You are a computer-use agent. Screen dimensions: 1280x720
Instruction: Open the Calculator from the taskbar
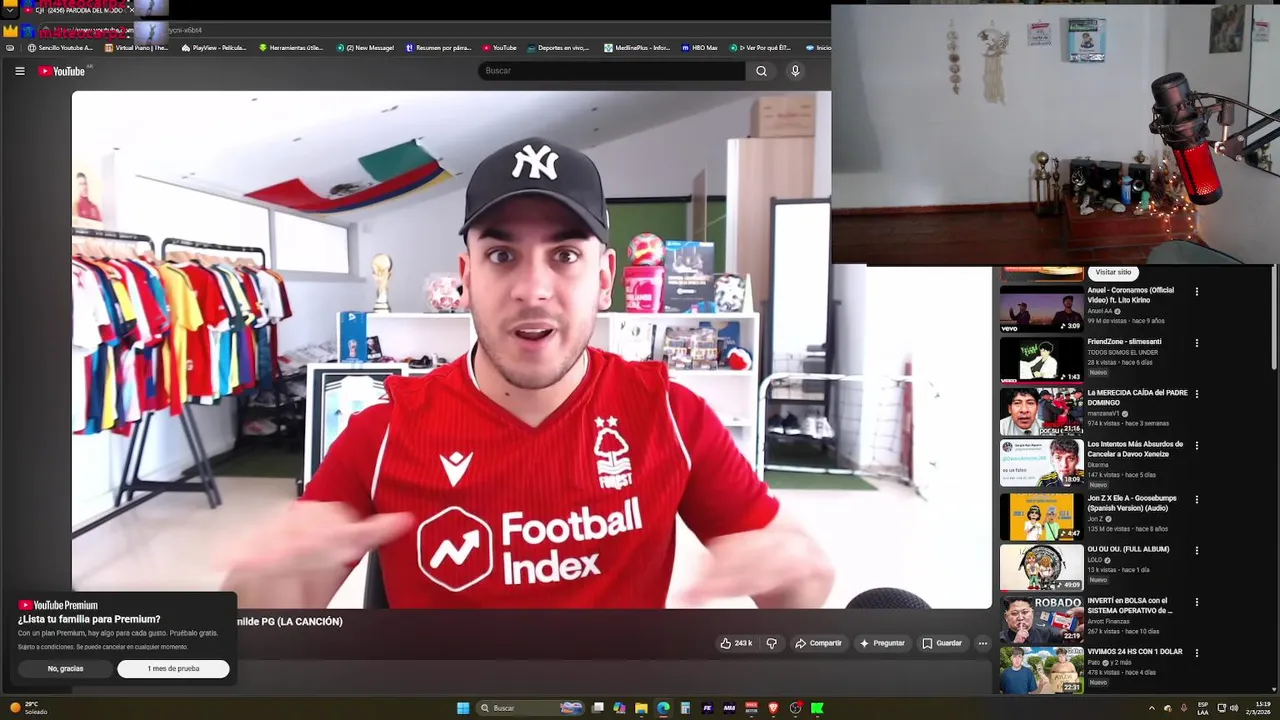pyautogui.click(x=685, y=708)
